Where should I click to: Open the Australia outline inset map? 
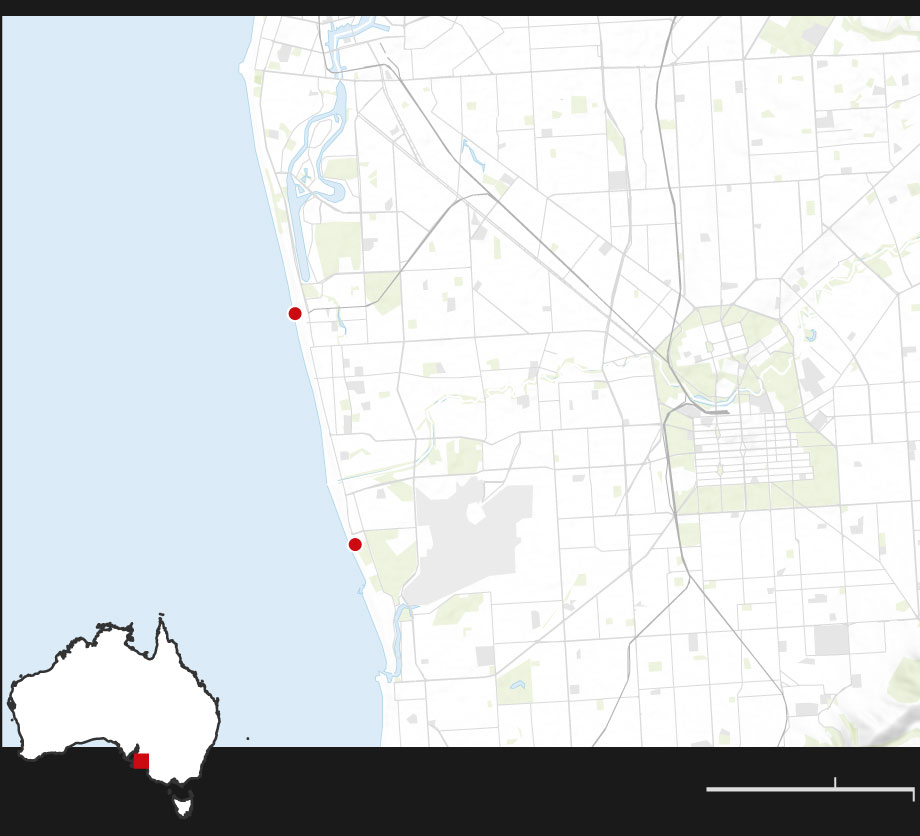point(113,715)
